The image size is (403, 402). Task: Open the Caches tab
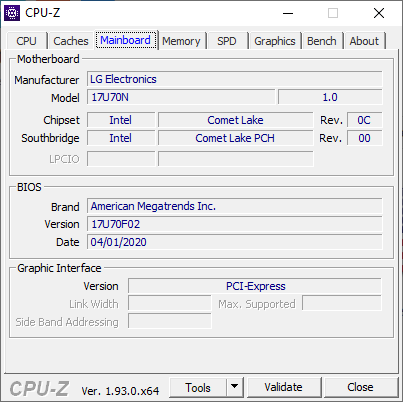(x=71, y=41)
